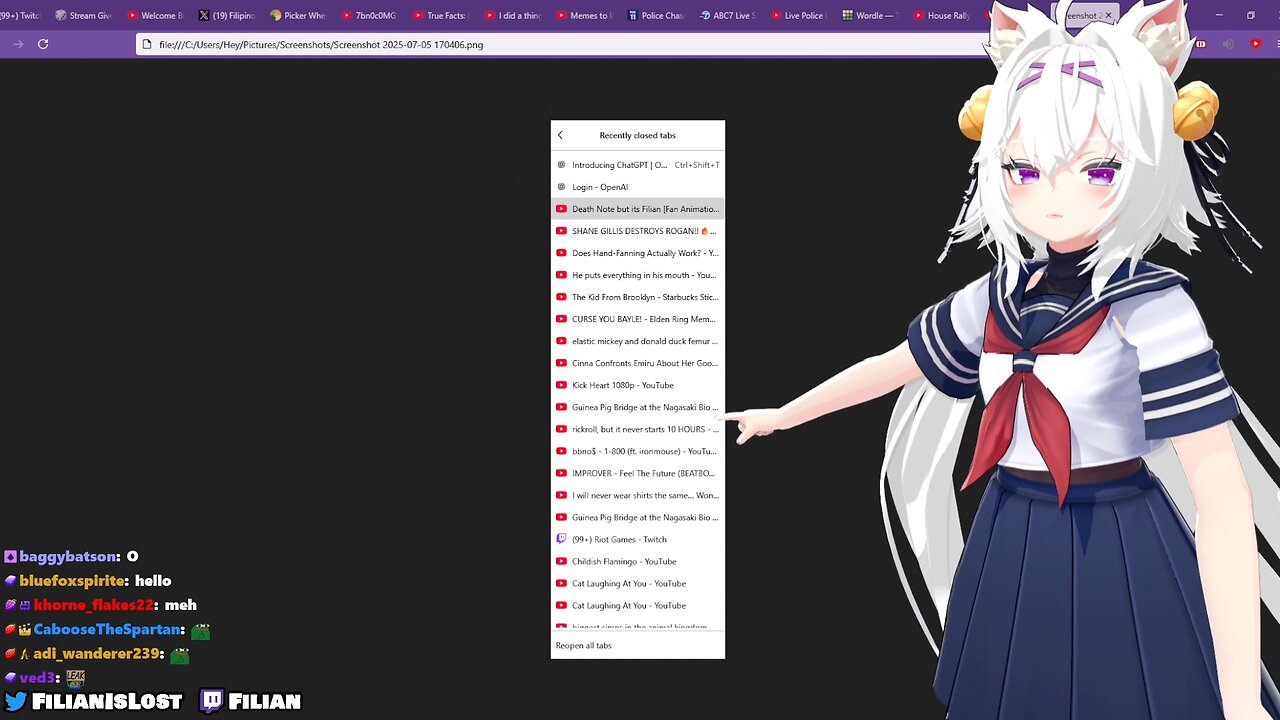Switch to the Stream Giv tab
Image resolution: width=1280 pixels, height=720 pixels.
[x=84, y=15]
